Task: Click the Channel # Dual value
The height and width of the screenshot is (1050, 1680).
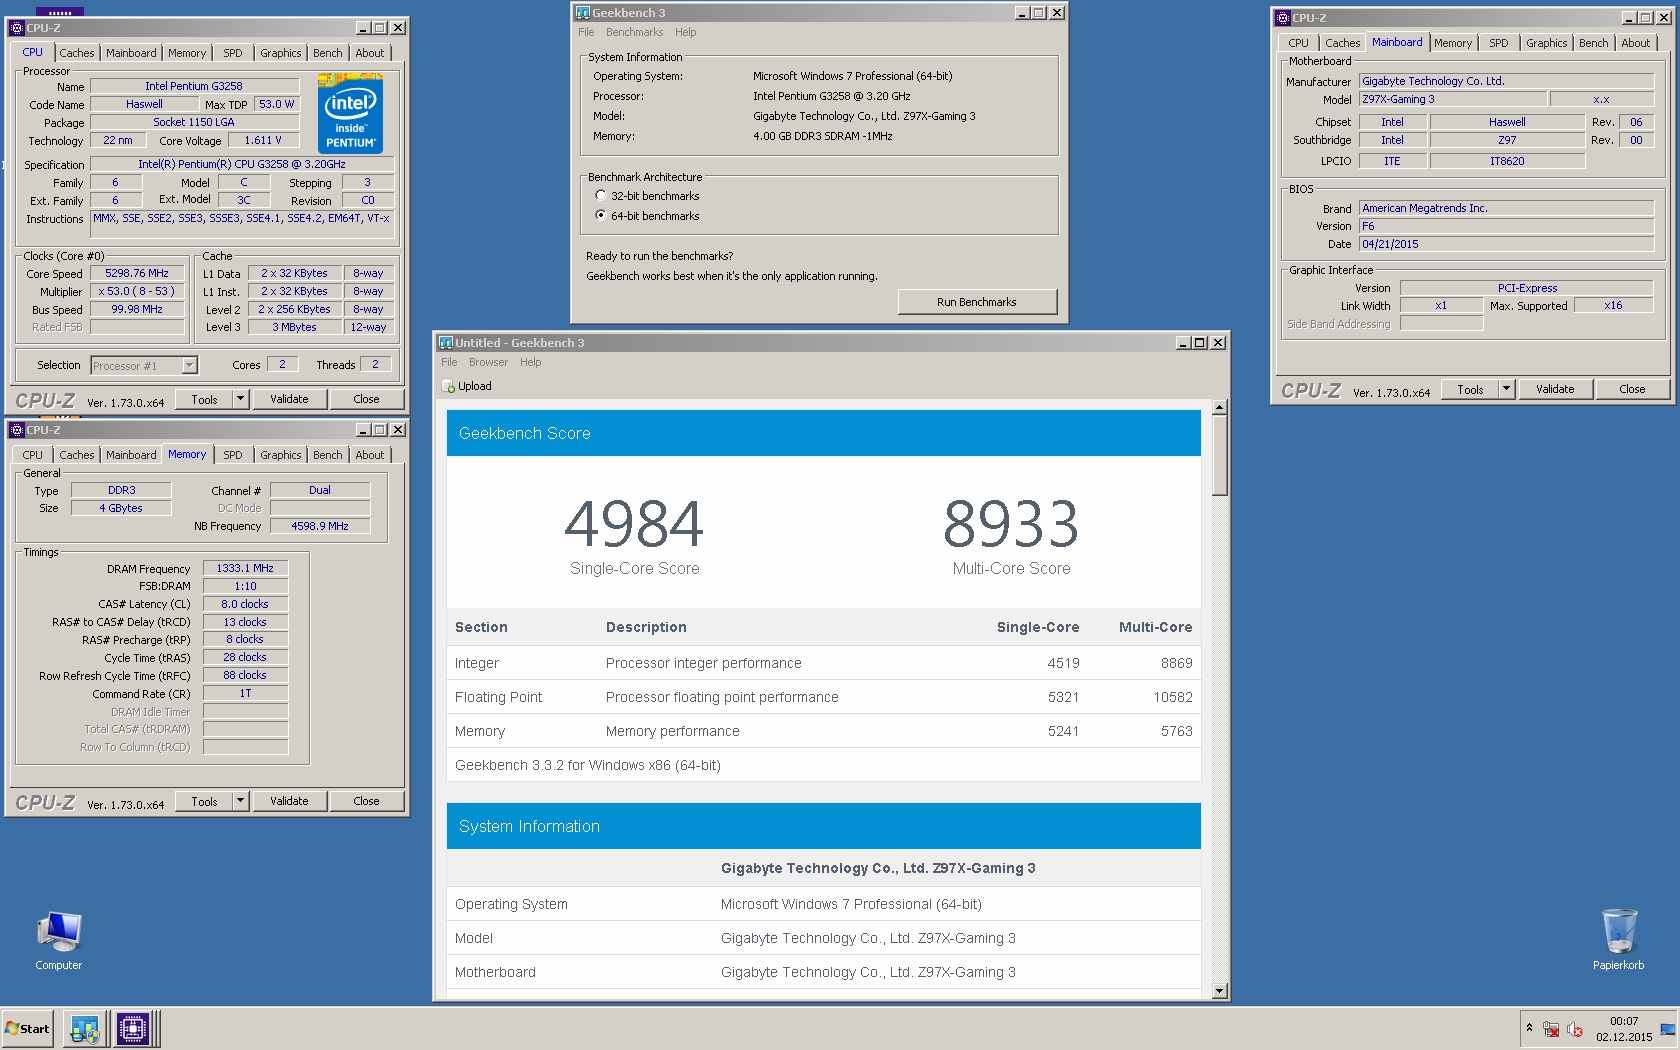Action: [320, 490]
